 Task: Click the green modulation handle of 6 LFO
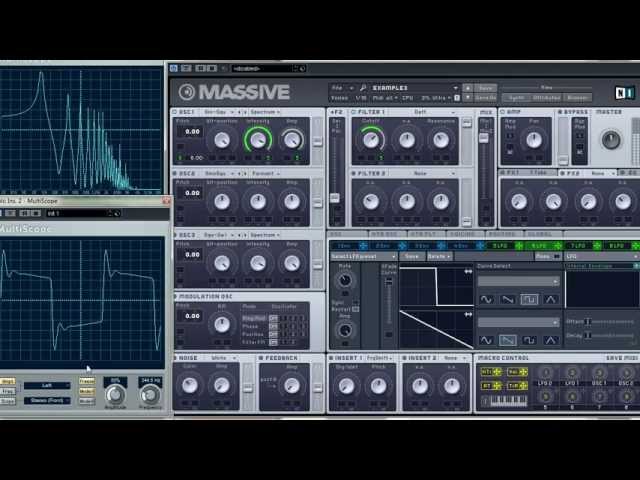(558, 246)
